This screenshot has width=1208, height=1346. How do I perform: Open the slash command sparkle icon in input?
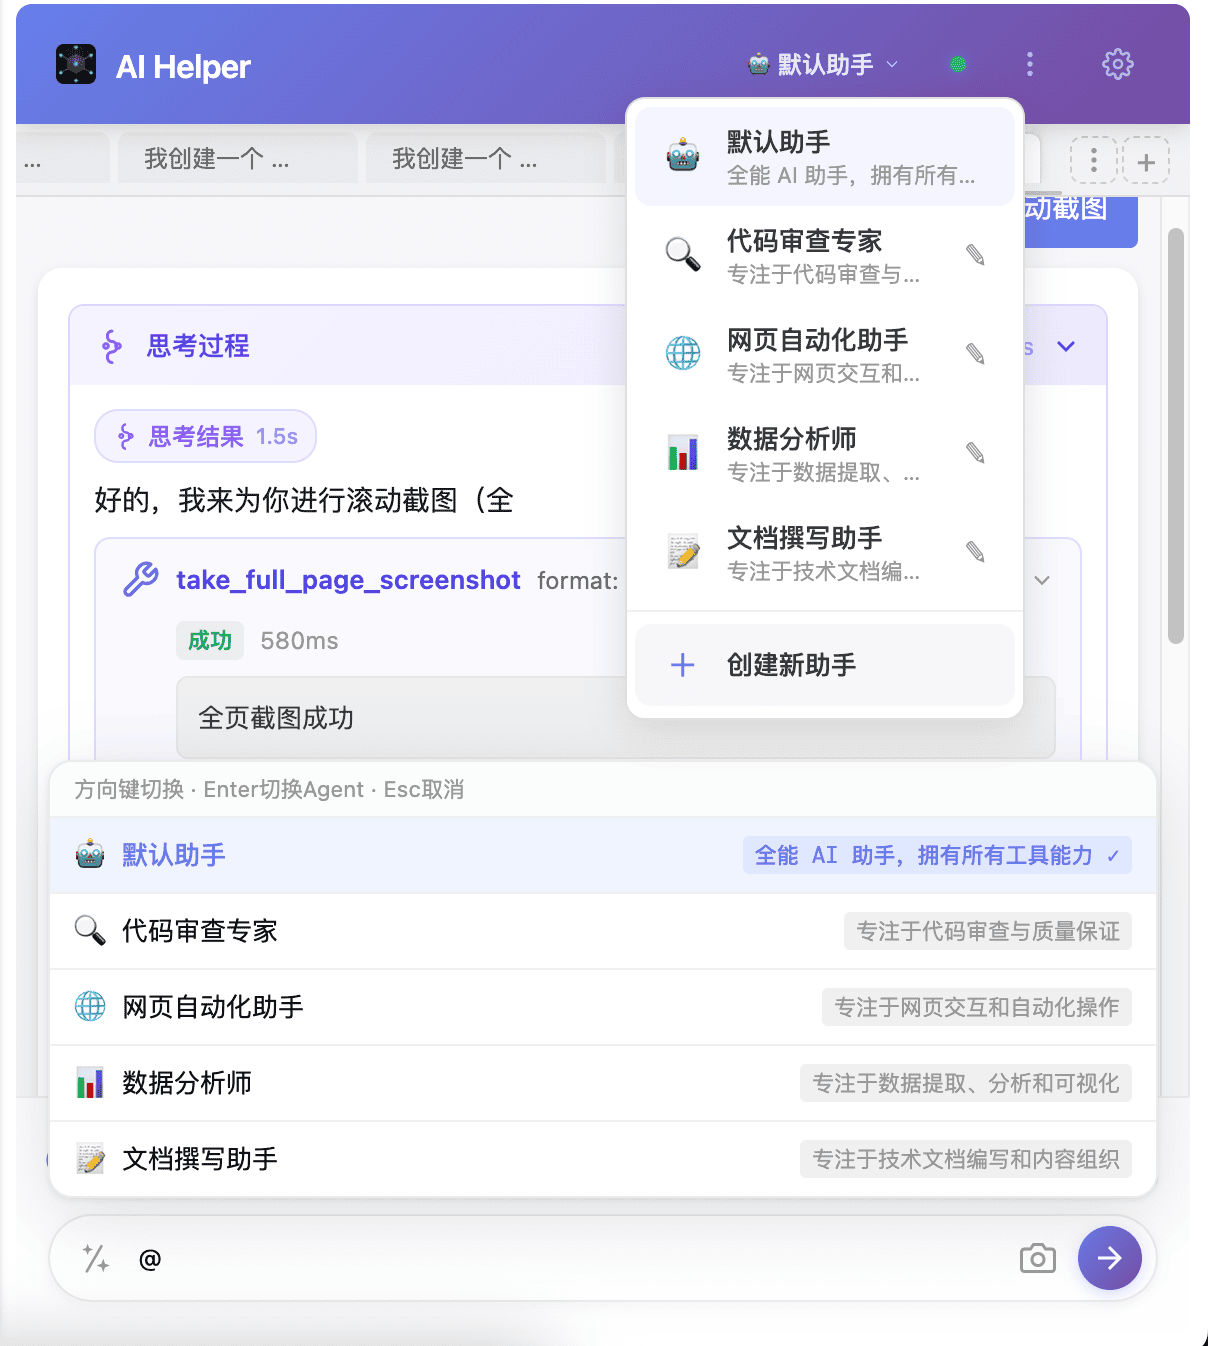[95, 1259]
